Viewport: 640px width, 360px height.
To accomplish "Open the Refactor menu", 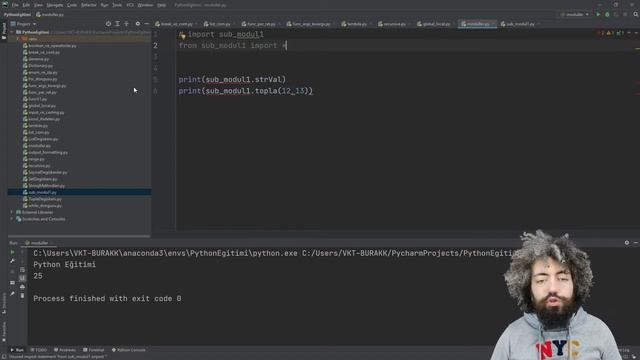I will click(x=89, y=5).
